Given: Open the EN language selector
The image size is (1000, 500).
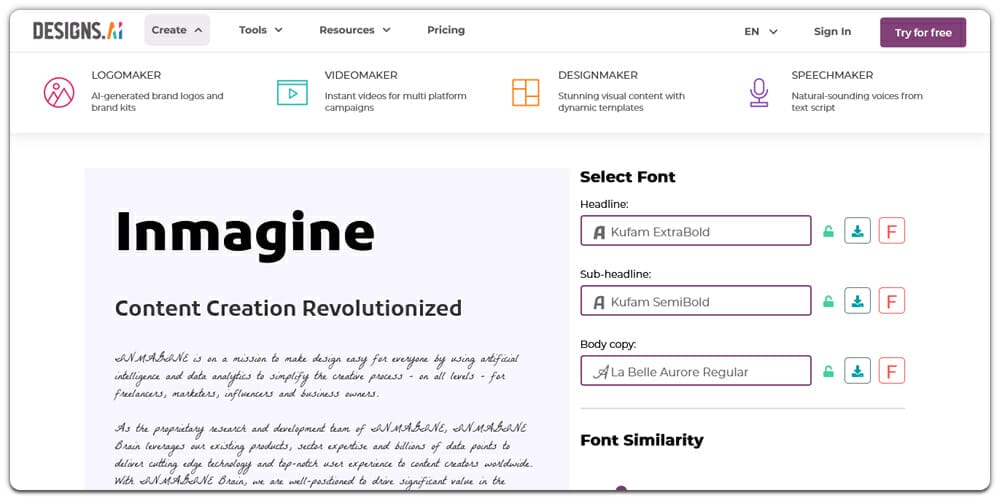Looking at the screenshot, I should (x=760, y=31).
